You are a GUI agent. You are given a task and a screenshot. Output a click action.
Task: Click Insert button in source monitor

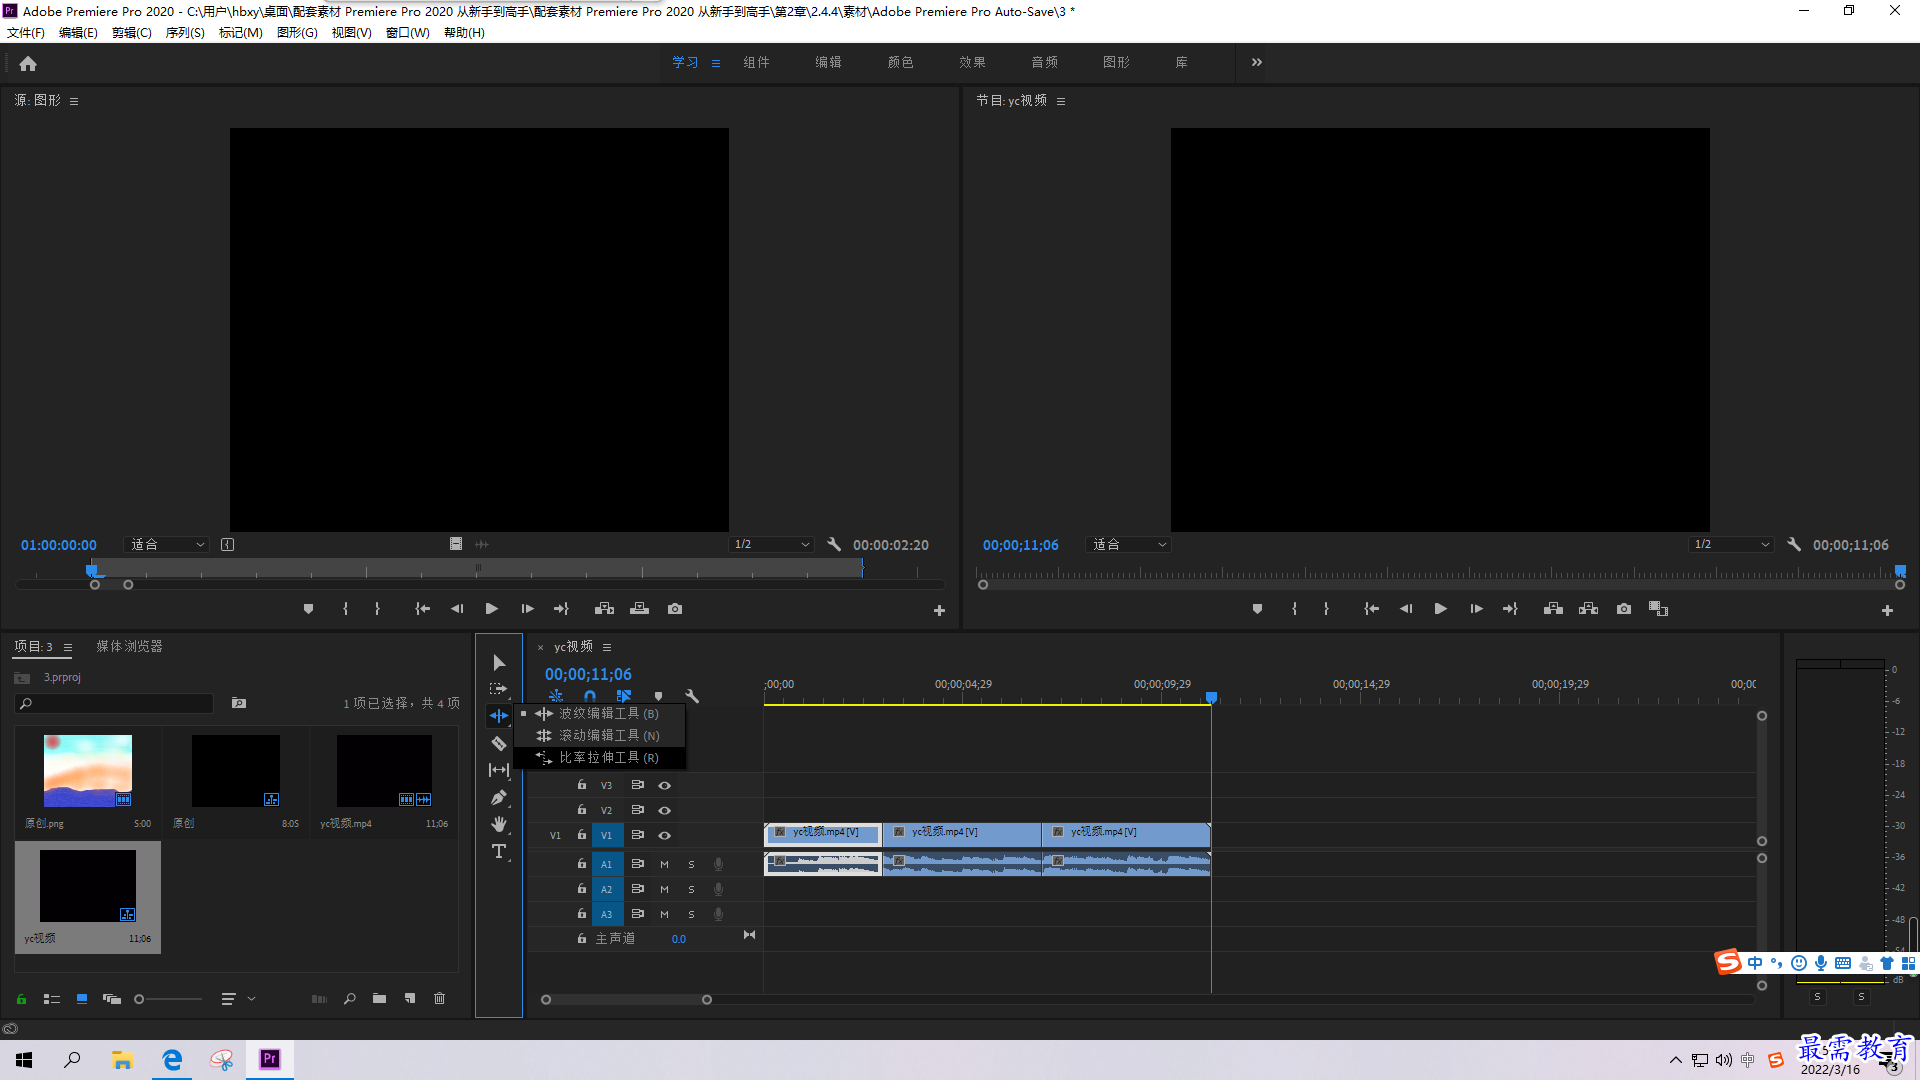coord(604,609)
